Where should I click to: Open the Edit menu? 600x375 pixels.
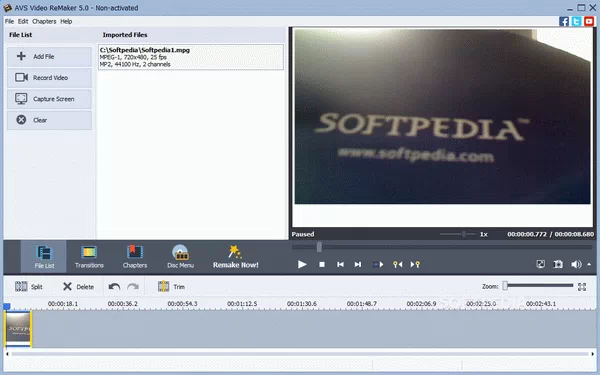[23, 21]
